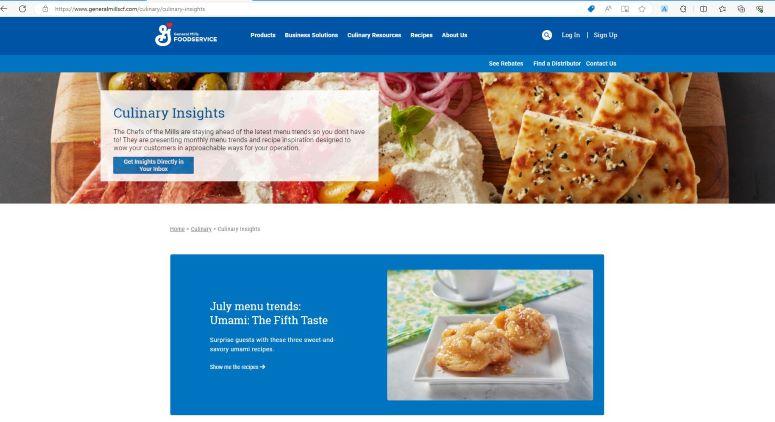Open the Recipes menu
Screen dimensions: 775x422
point(422,35)
